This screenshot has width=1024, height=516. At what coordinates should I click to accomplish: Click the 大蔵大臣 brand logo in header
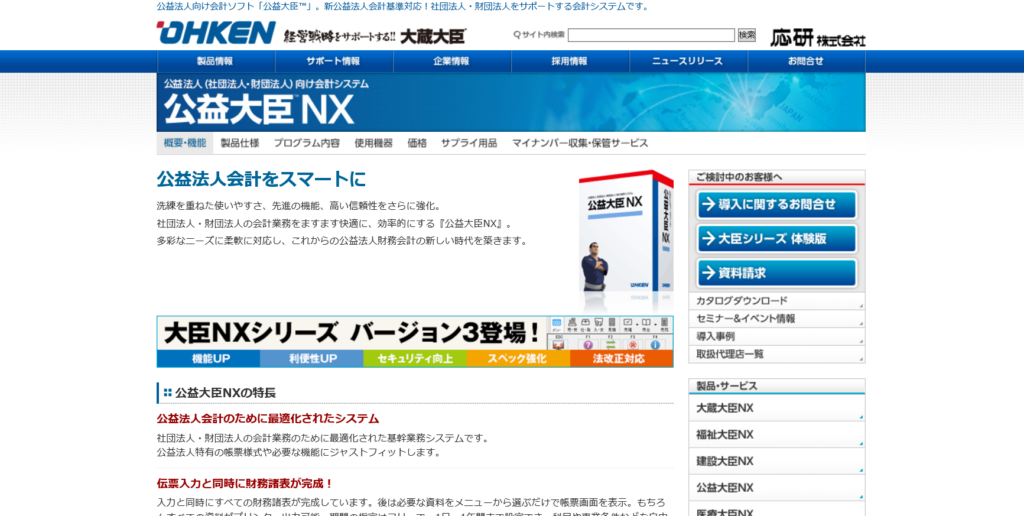point(433,37)
